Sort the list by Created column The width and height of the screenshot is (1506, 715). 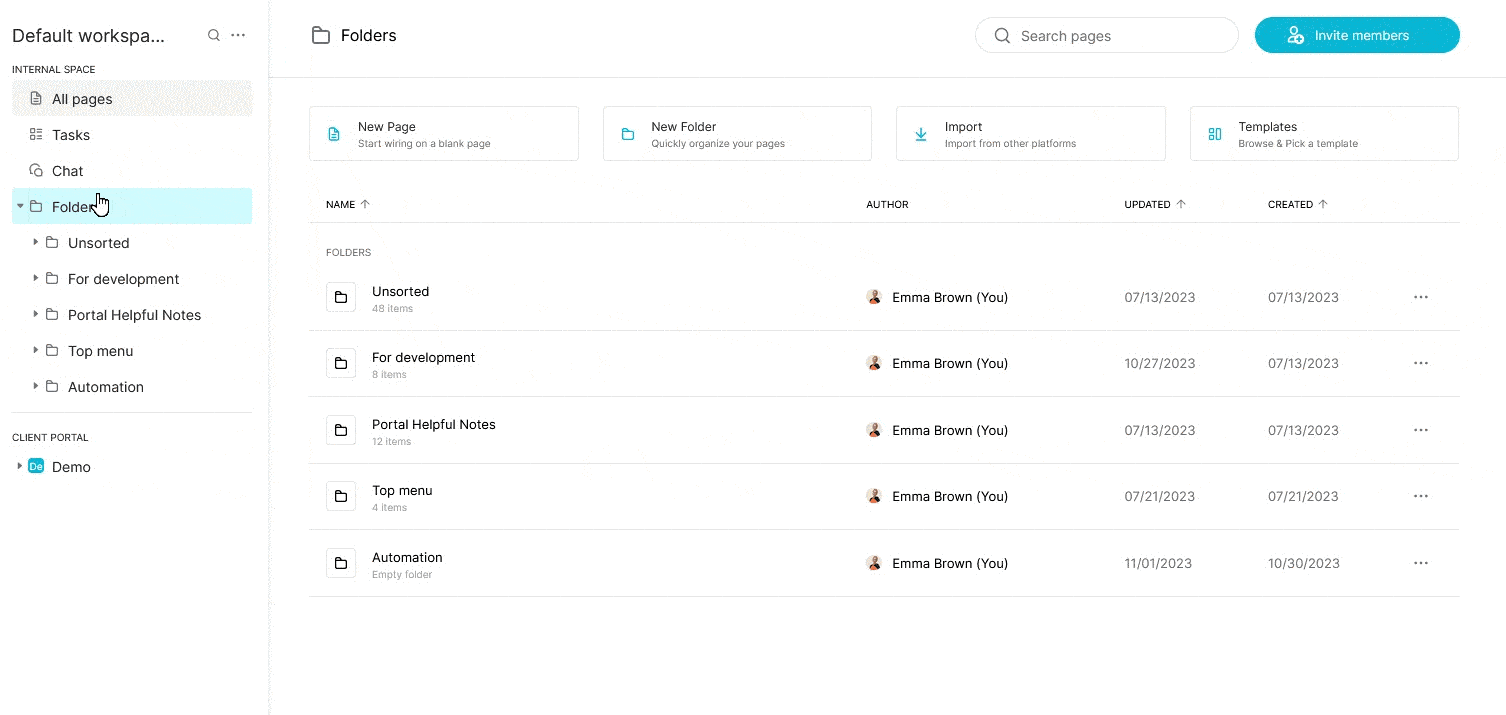1298,204
